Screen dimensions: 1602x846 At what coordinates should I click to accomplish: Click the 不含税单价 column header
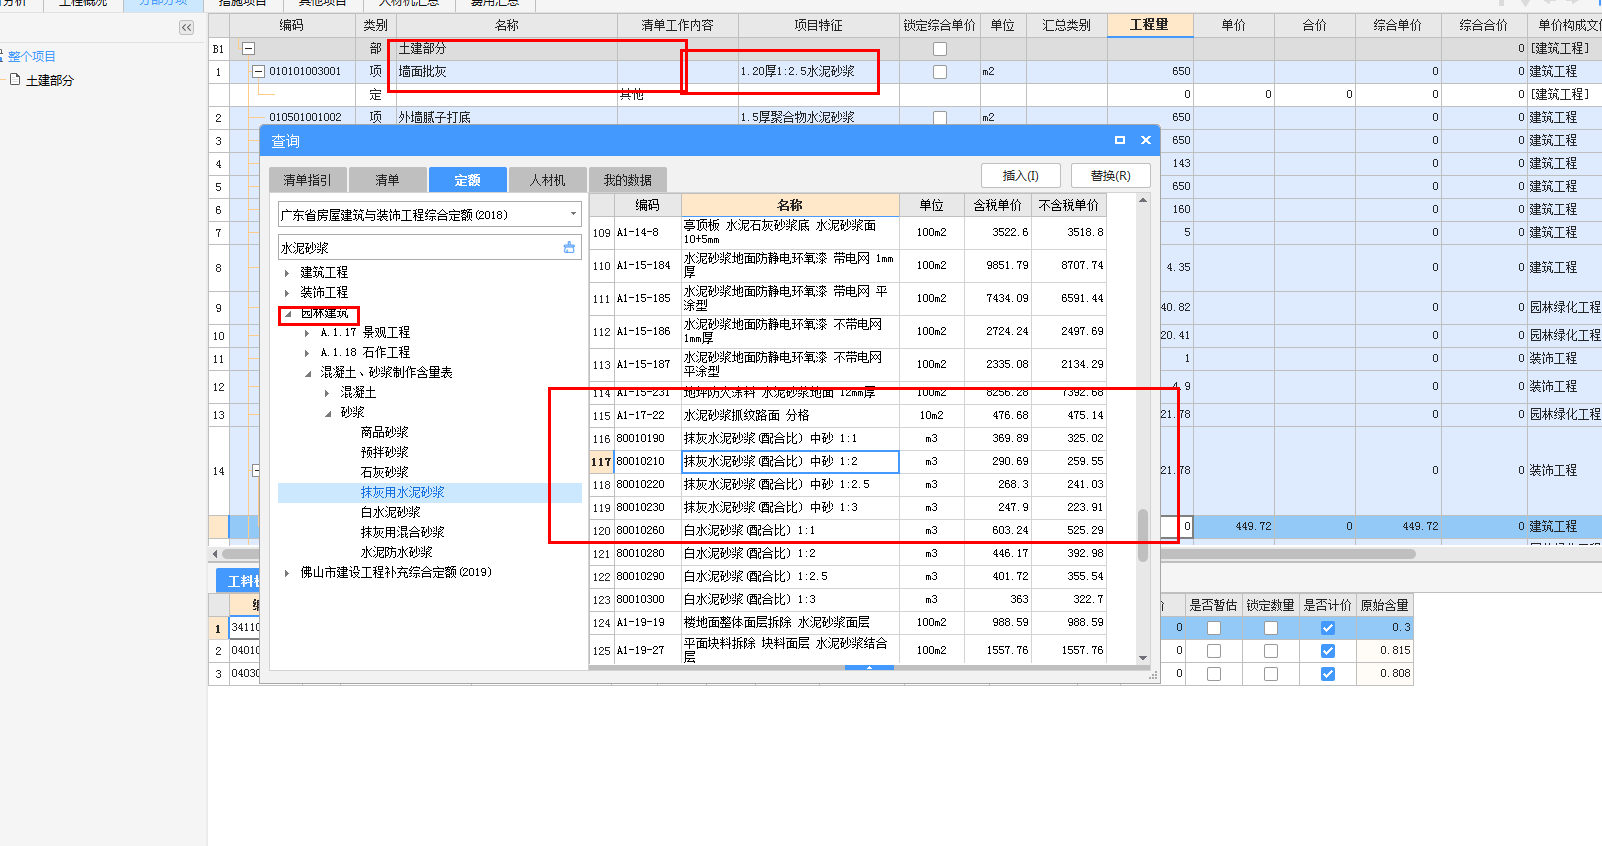click(x=1068, y=205)
